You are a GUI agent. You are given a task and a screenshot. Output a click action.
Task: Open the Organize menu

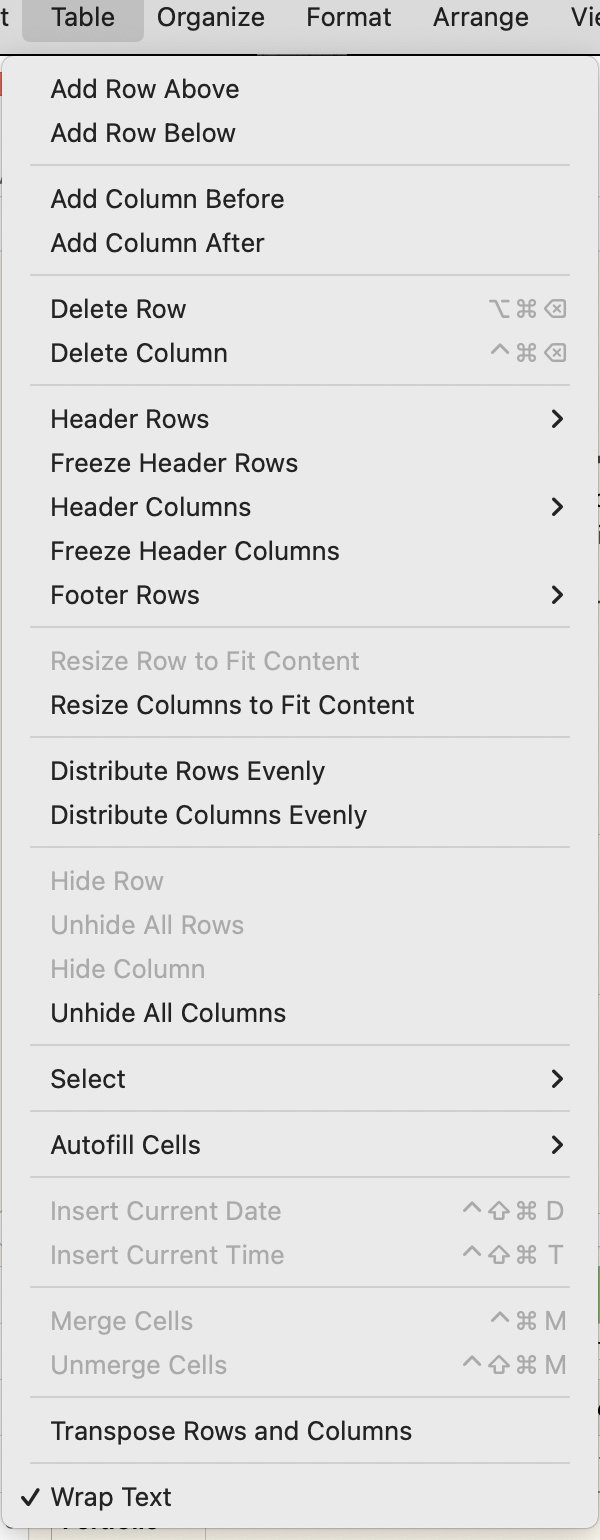pyautogui.click(x=210, y=17)
